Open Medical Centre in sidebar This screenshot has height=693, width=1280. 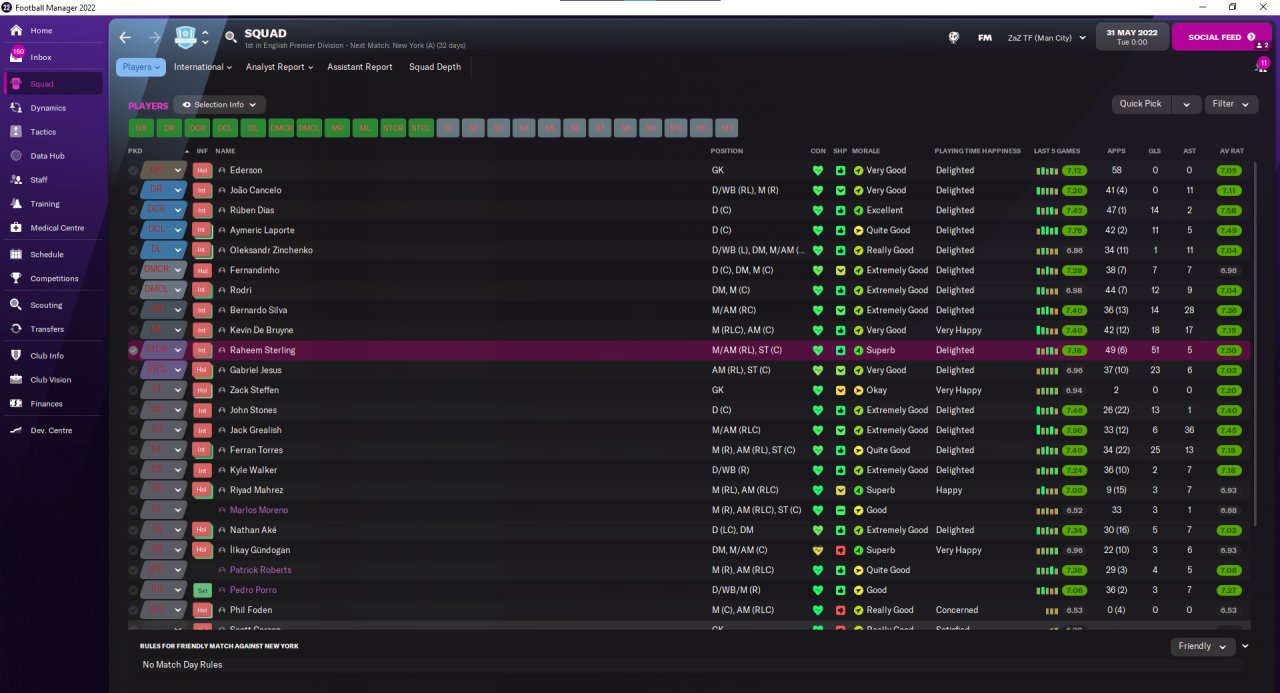(x=55, y=228)
